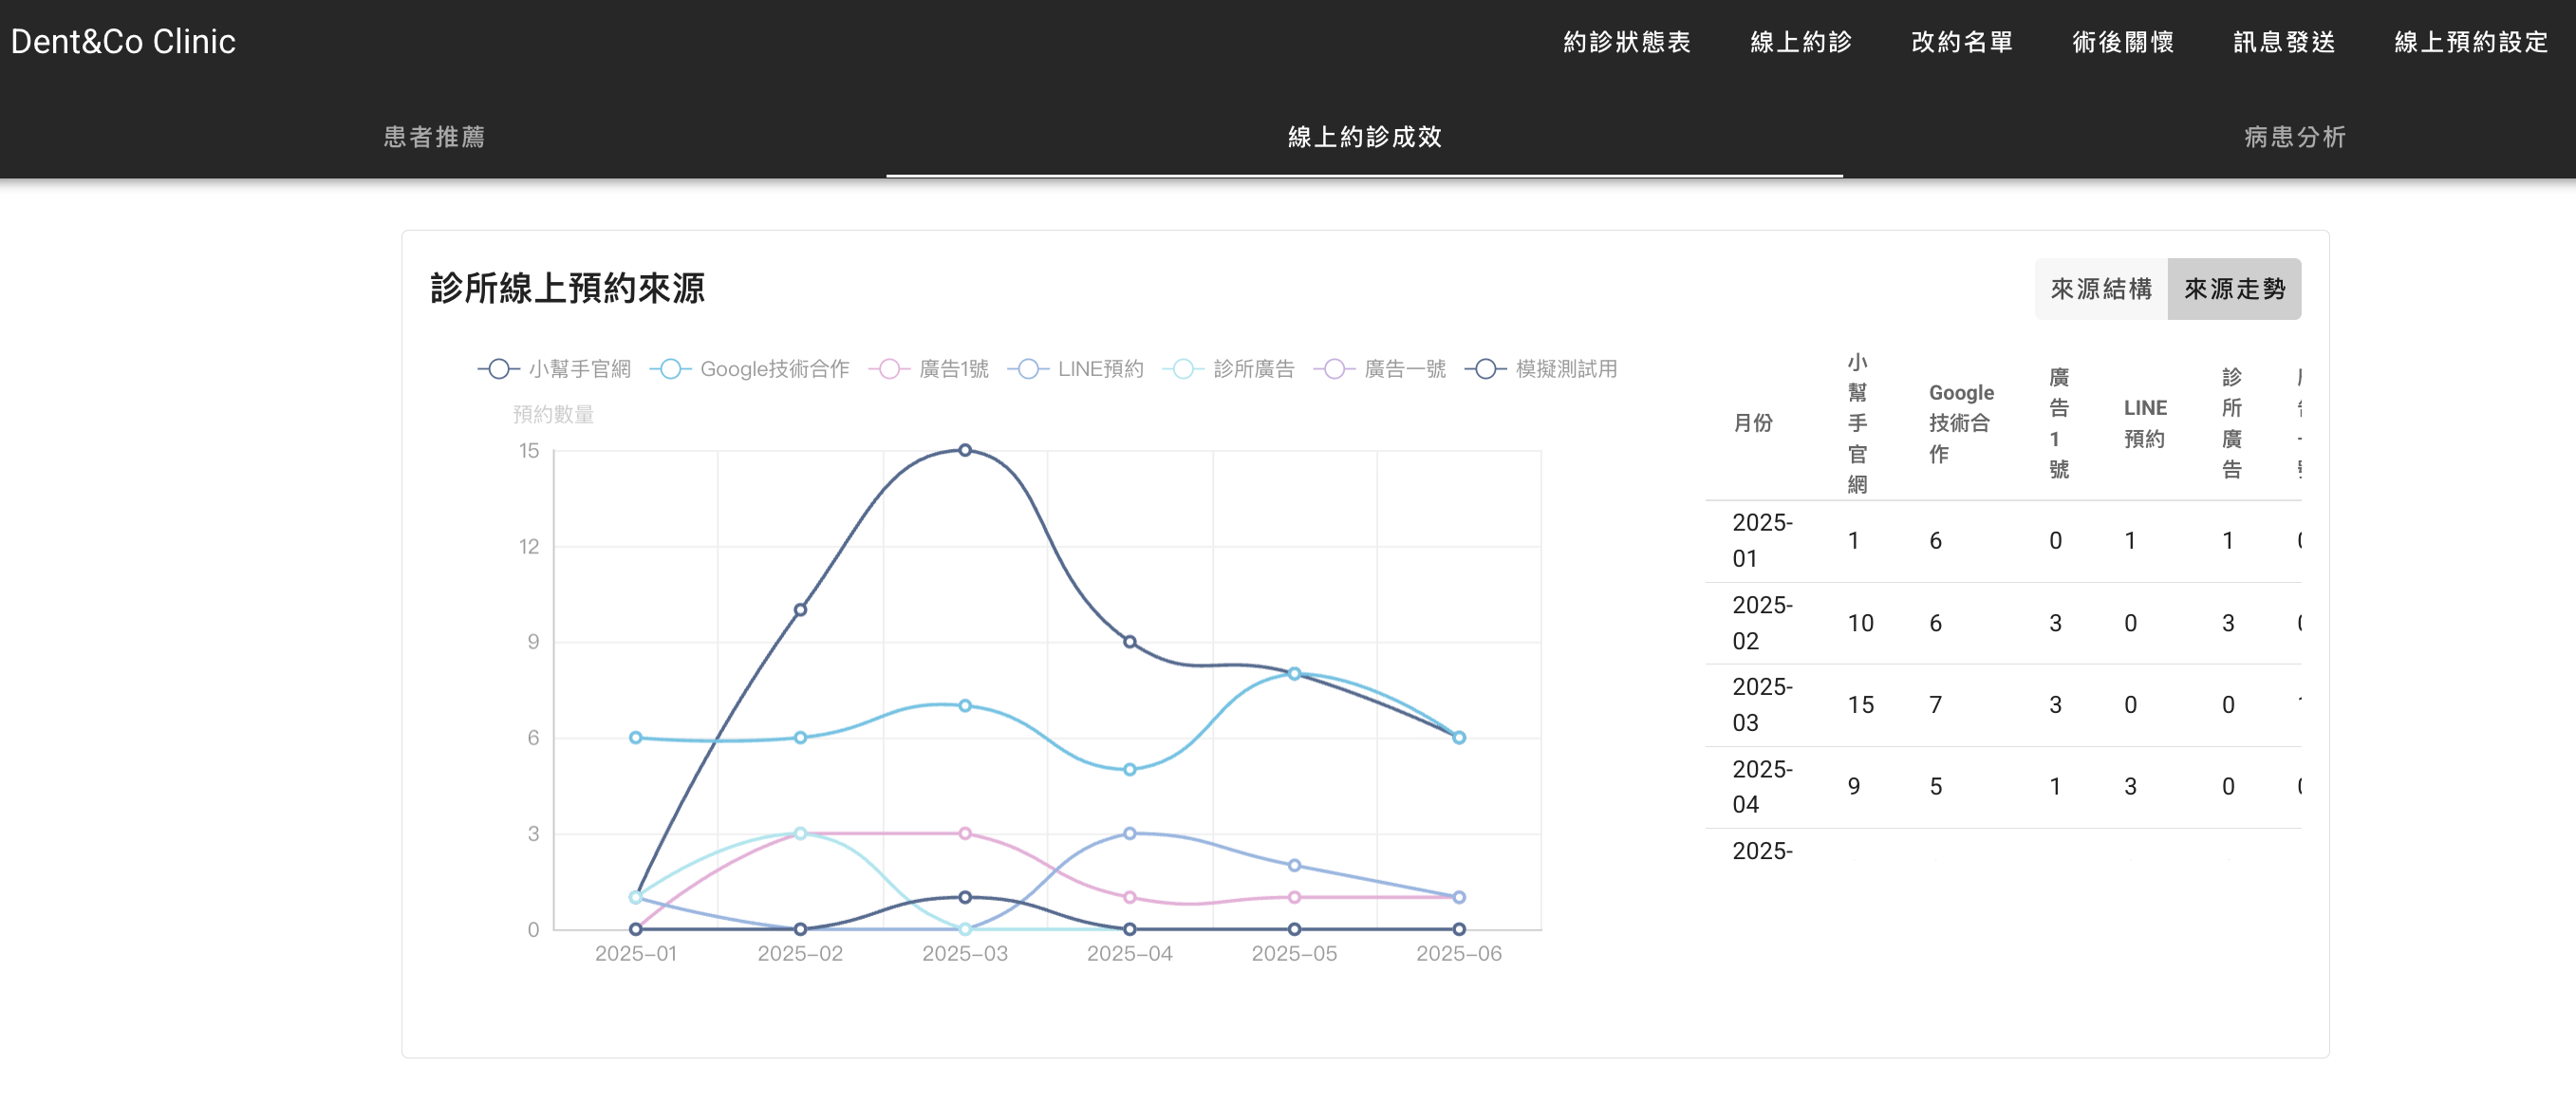This screenshot has height=1105, width=2576.
Task: Hide the 廣告1號 line via its legend marker
Action: (x=889, y=368)
